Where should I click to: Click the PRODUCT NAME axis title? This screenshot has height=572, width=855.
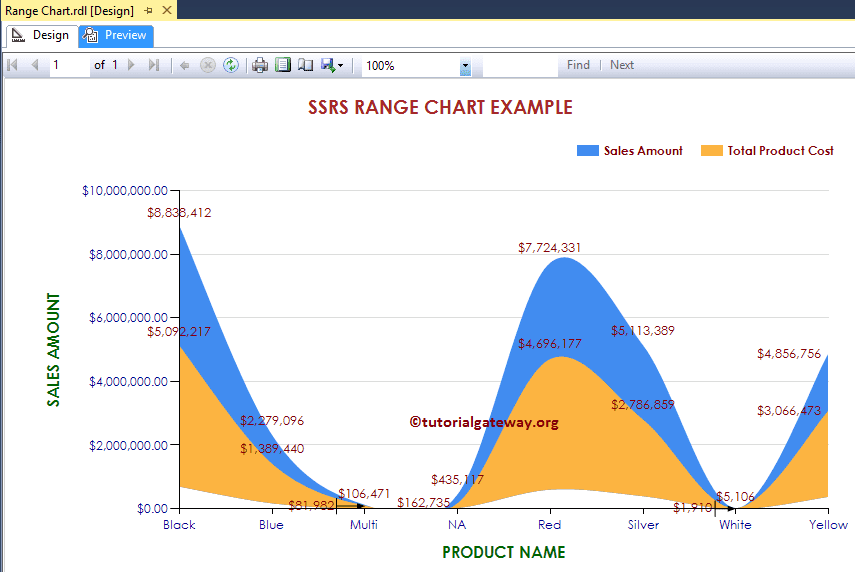coord(503,552)
